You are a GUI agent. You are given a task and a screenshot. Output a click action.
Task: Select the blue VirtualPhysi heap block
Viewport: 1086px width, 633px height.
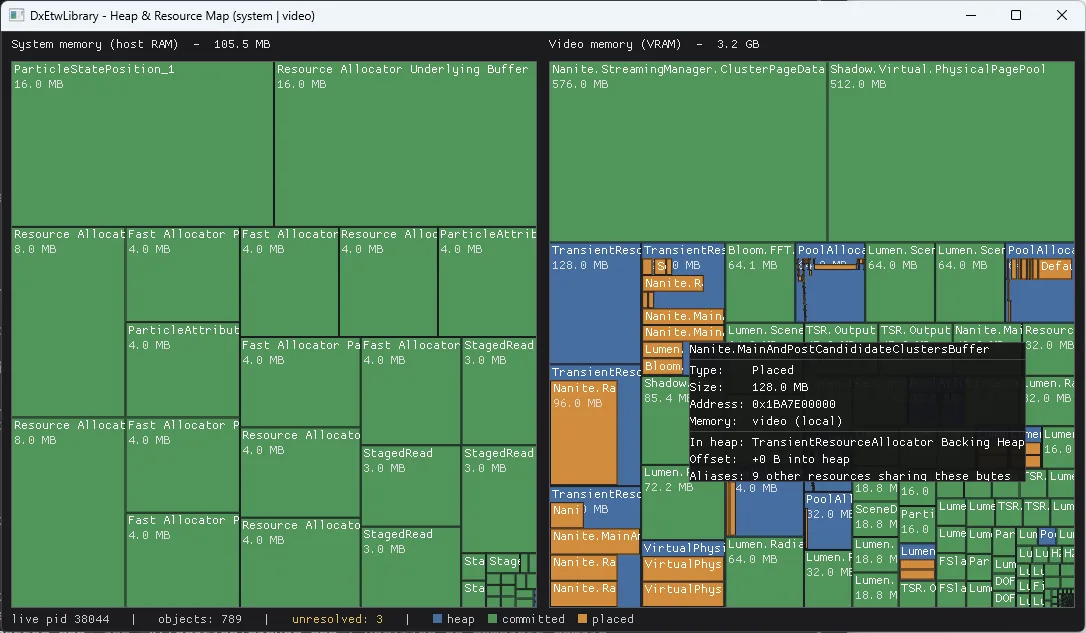[x=683, y=548]
